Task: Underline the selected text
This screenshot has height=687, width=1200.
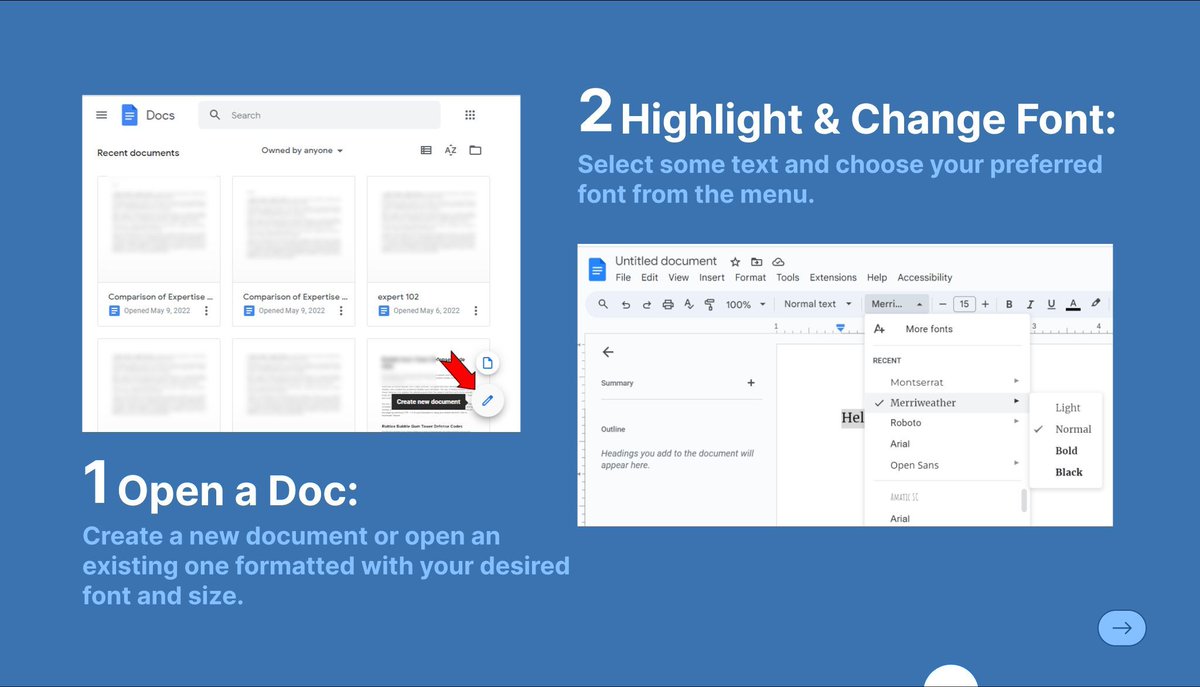Action: [1051, 304]
